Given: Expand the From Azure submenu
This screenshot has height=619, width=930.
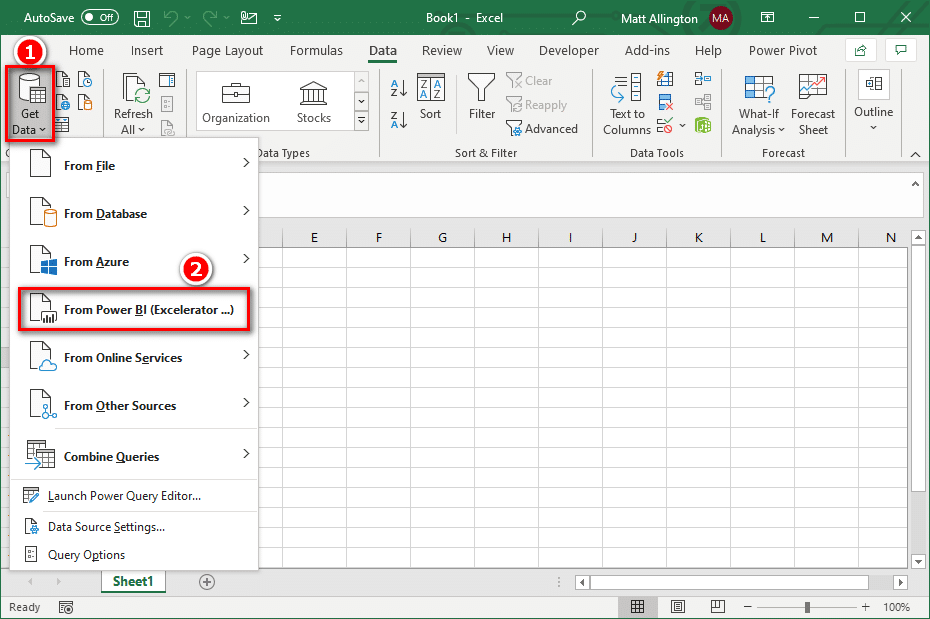Looking at the screenshot, I should point(135,261).
